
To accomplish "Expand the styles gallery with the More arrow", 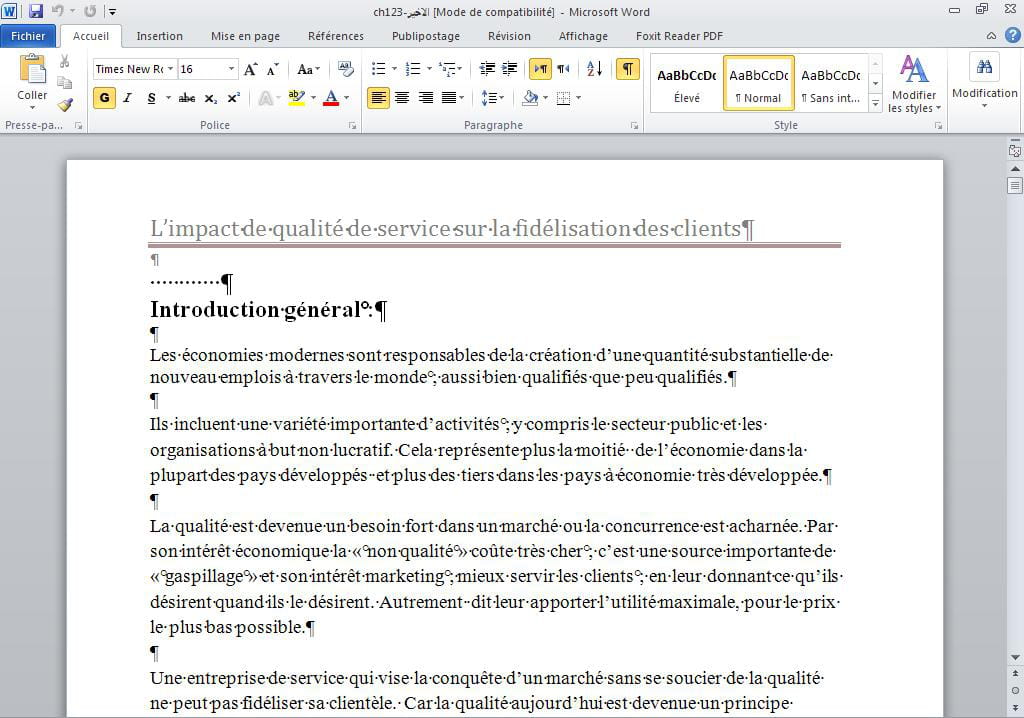I will coord(876,103).
